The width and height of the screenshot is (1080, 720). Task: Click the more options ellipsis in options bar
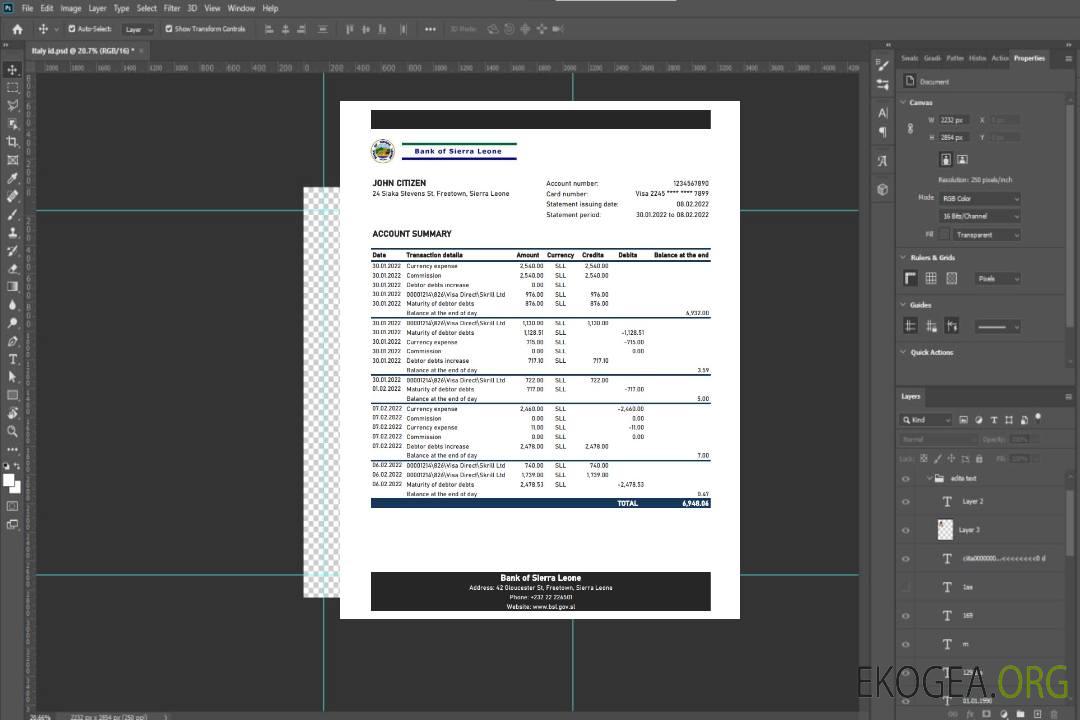coord(430,29)
